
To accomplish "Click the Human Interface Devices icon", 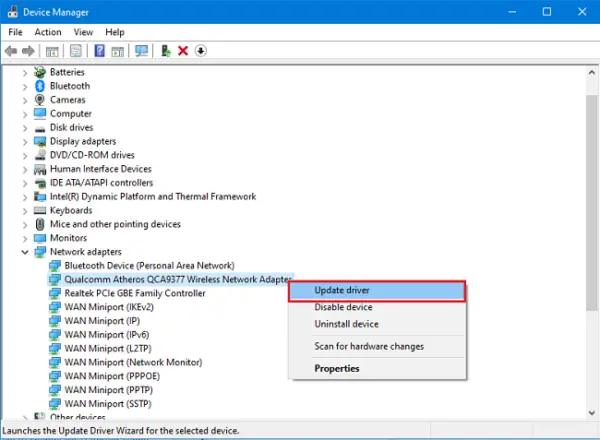I will click(x=40, y=169).
